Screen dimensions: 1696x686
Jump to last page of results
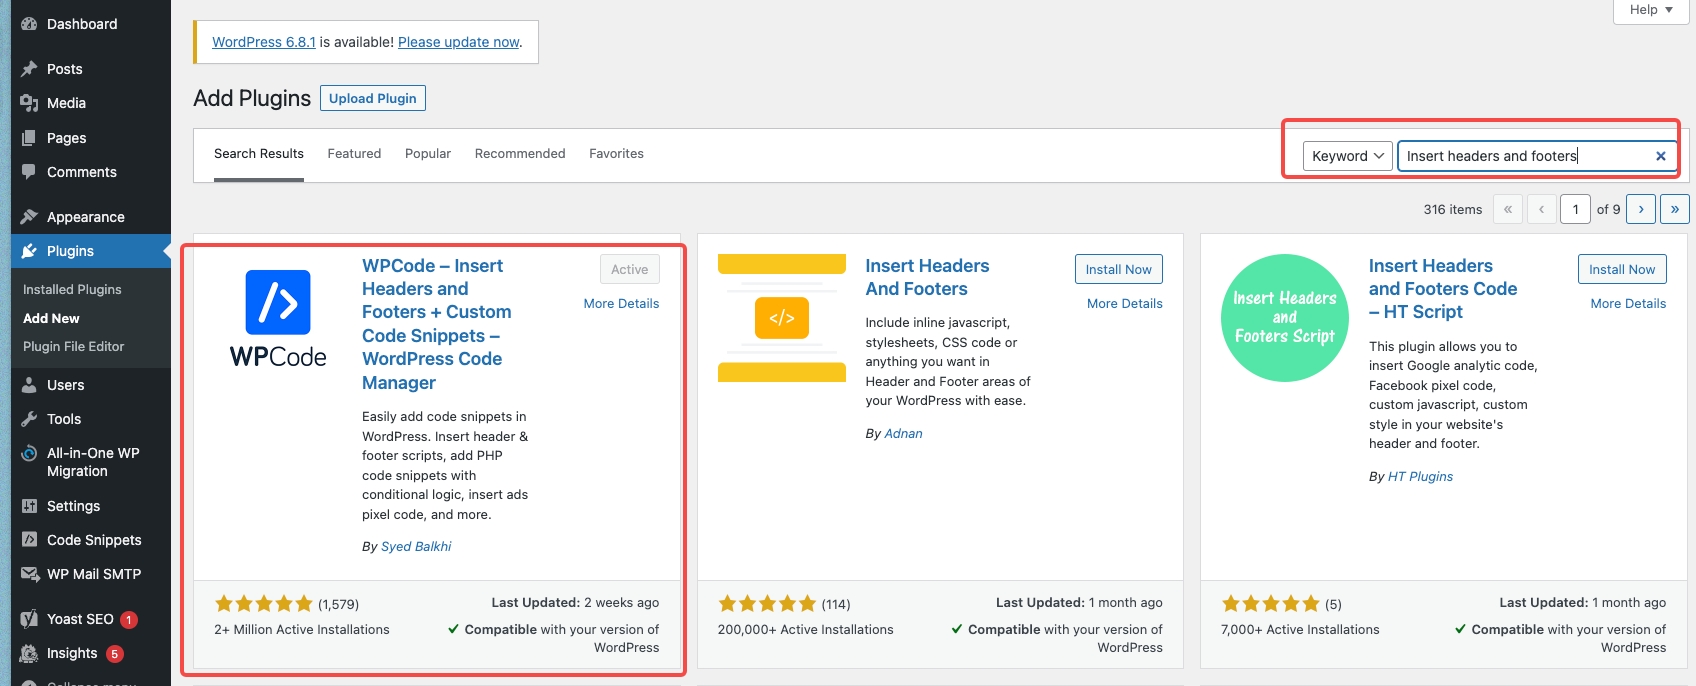[1675, 209]
